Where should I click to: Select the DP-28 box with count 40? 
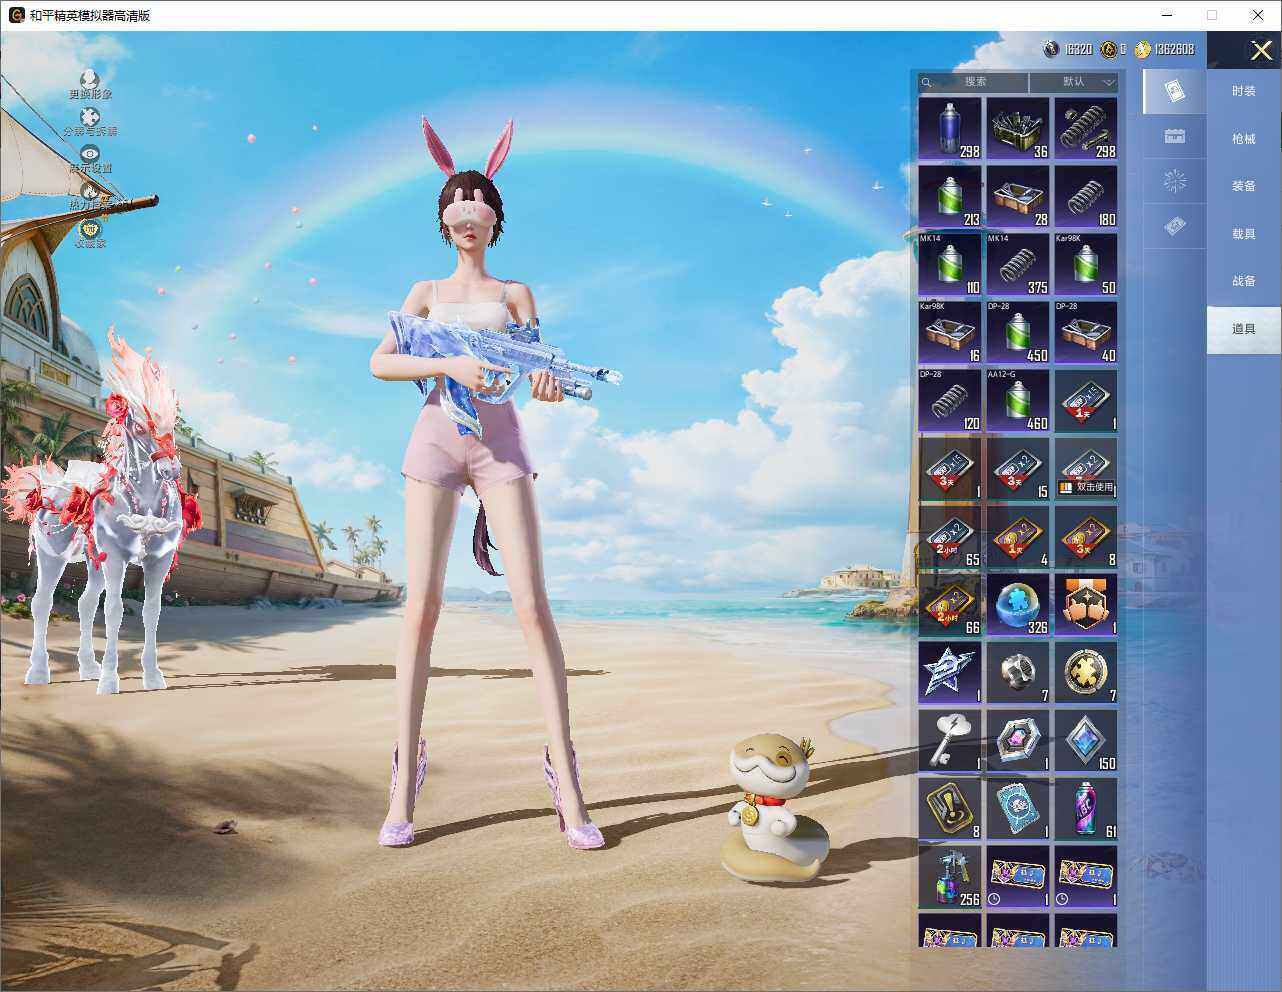click(x=1086, y=333)
